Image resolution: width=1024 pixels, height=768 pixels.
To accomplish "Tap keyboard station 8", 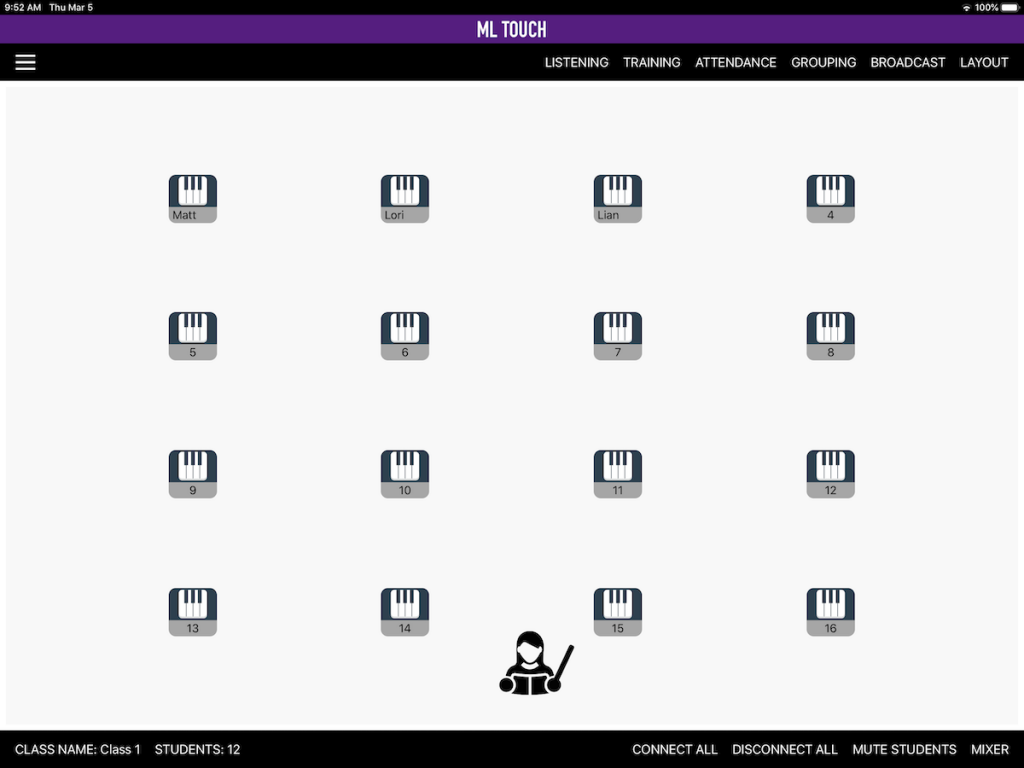I will click(x=831, y=336).
